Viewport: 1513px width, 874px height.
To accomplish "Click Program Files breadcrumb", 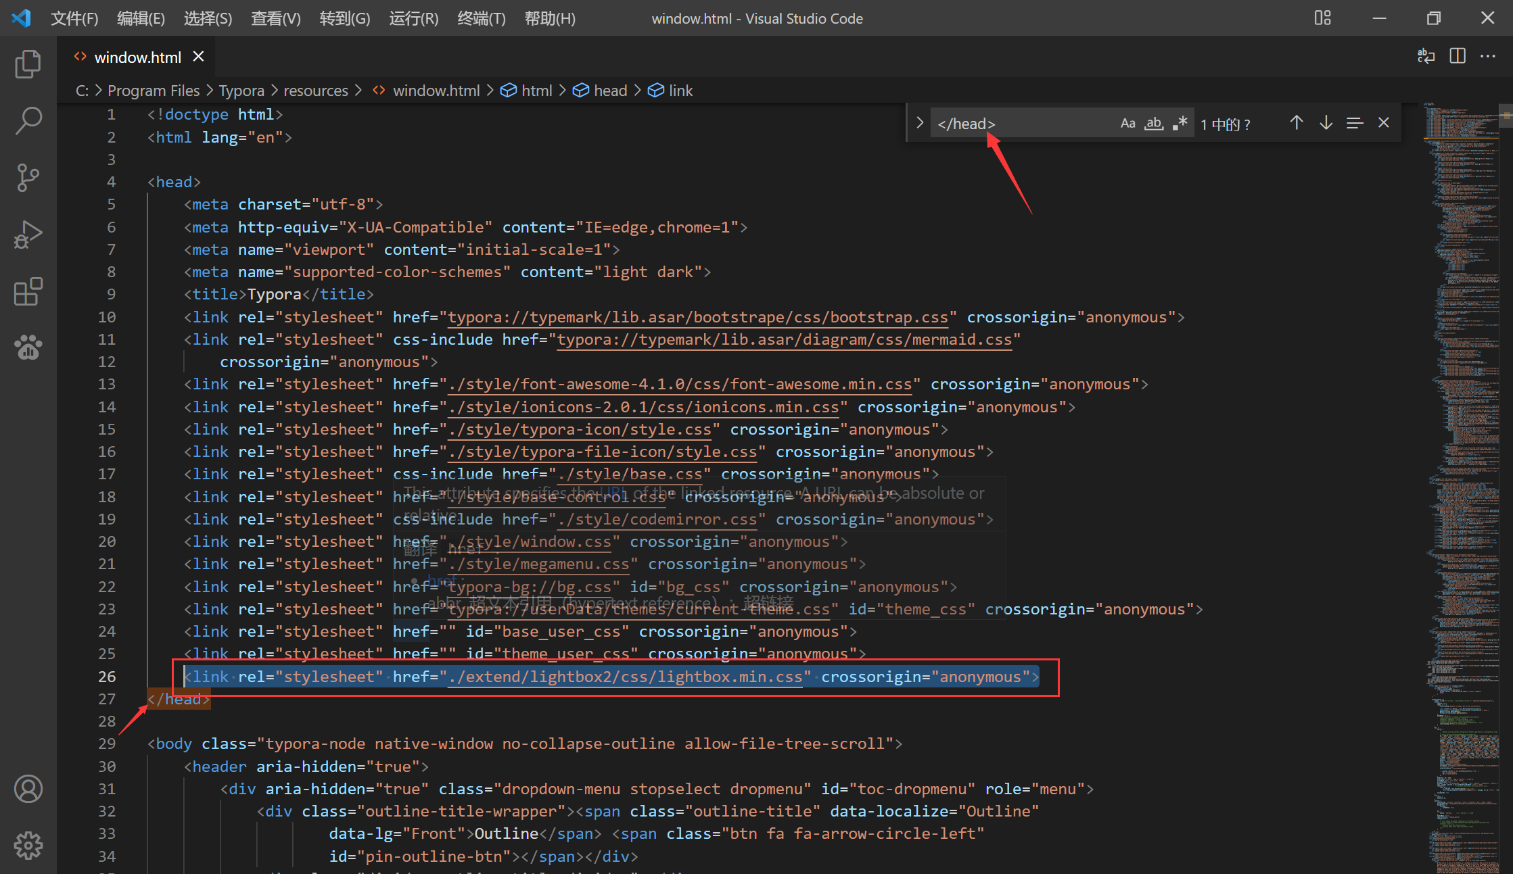I will tap(154, 90).
